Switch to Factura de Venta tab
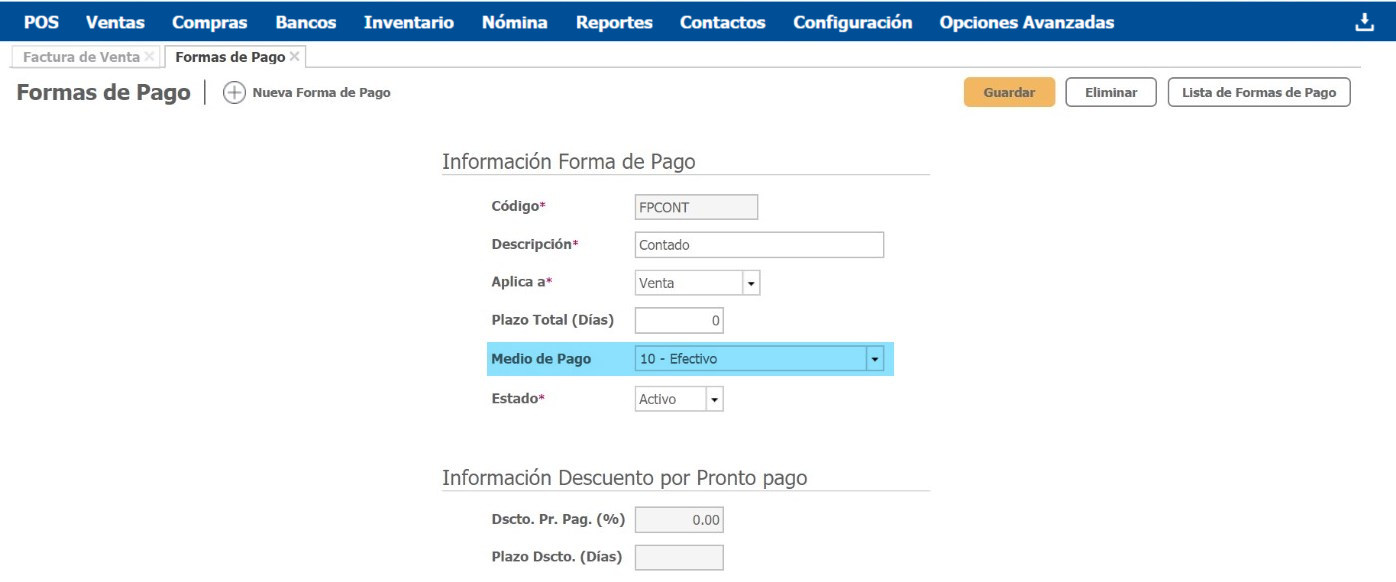 tap(81, 57)
